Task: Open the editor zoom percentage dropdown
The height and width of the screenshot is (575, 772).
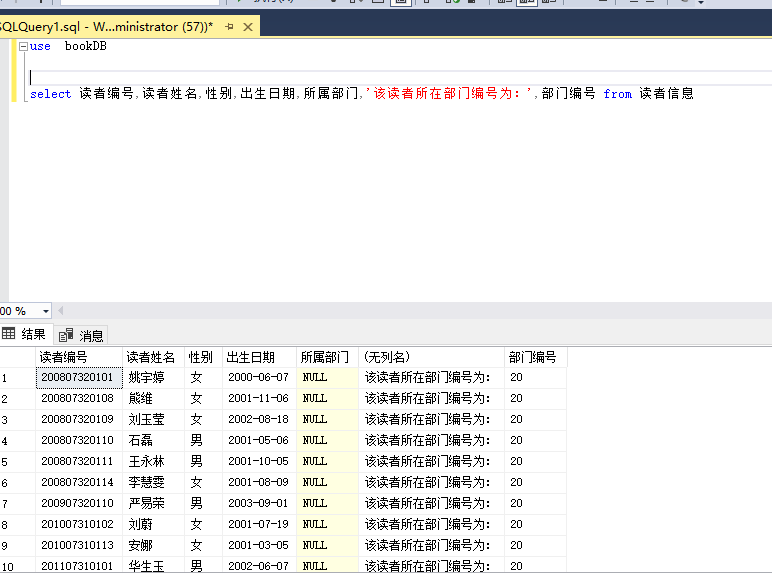Action: (x=46, y=311)
